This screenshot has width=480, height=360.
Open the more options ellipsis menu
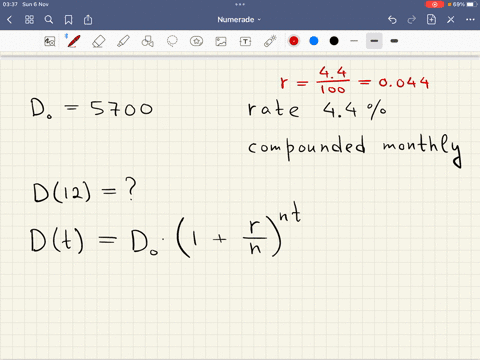tap(470, 20)
